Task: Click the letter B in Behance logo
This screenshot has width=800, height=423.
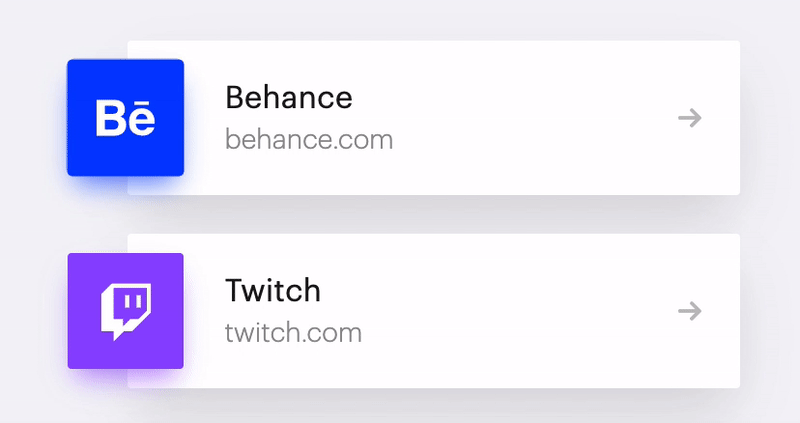Action: click(111, 118)
